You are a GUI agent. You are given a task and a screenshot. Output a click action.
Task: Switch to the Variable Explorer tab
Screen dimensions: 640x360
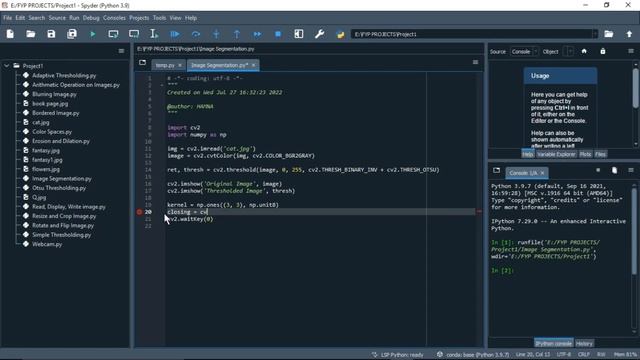tap(556, 154)
